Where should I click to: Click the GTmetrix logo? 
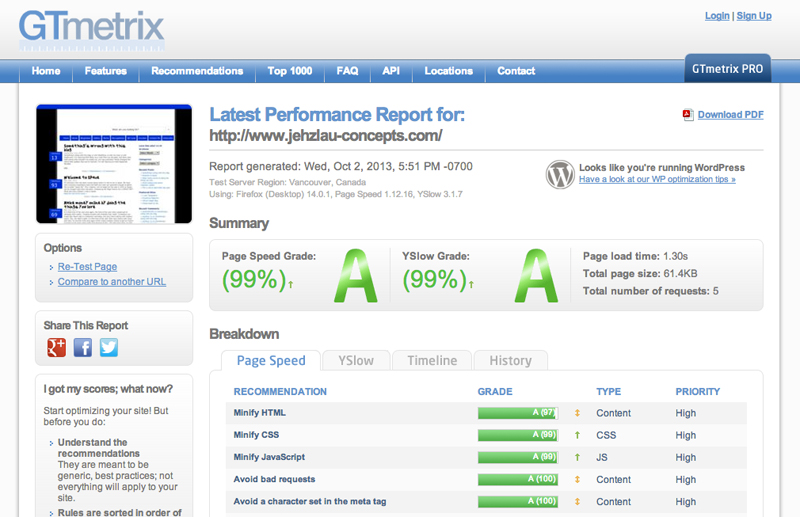tap(91, 29)
